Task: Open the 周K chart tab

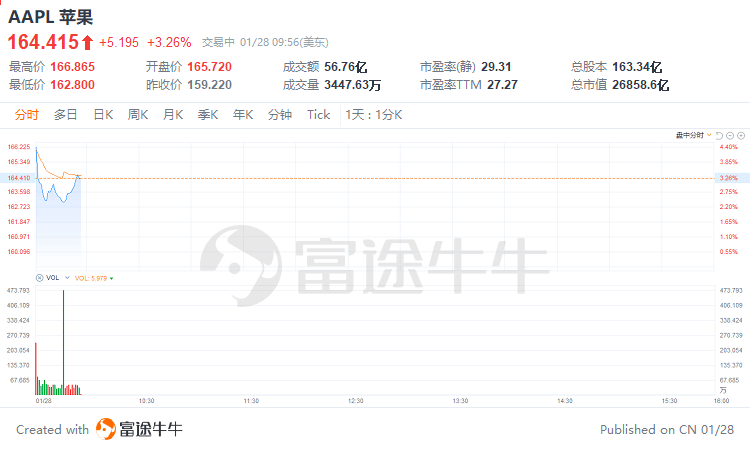Action: tap(138, 115)
